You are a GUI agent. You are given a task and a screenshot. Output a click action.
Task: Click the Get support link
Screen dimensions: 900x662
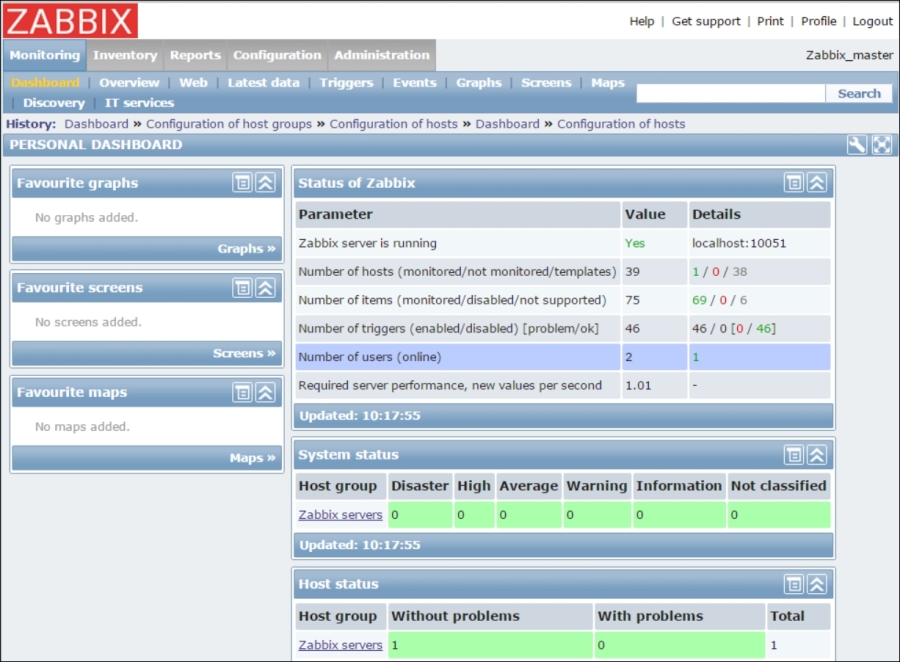706,21
